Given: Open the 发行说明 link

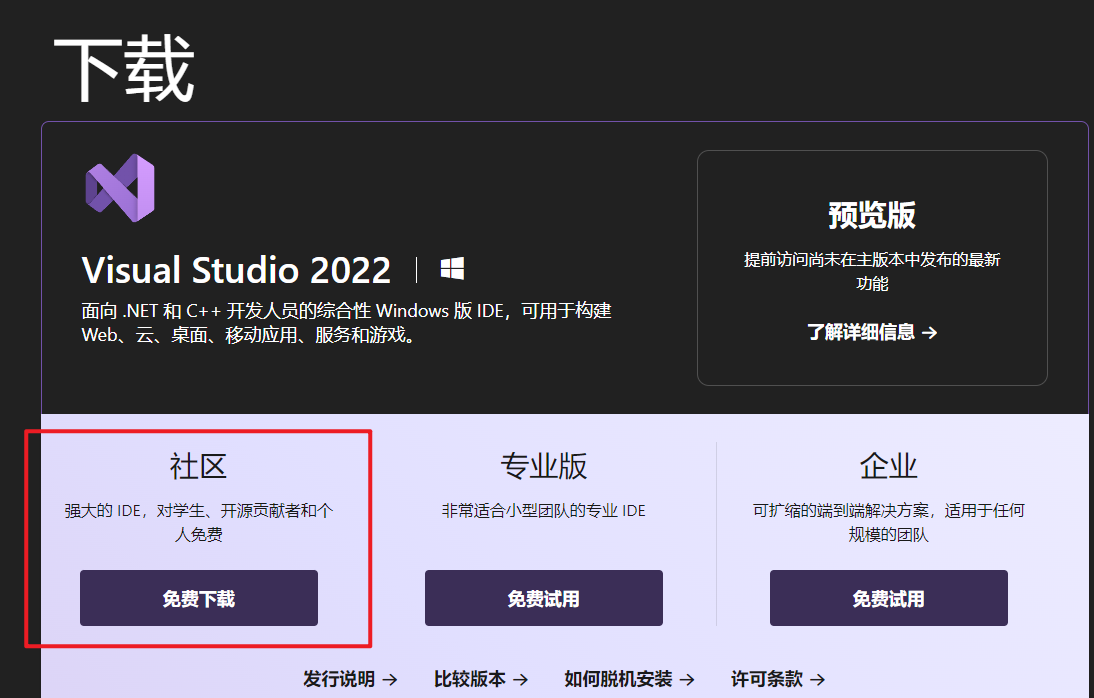Looking at the screenshot, I should 350,679.
